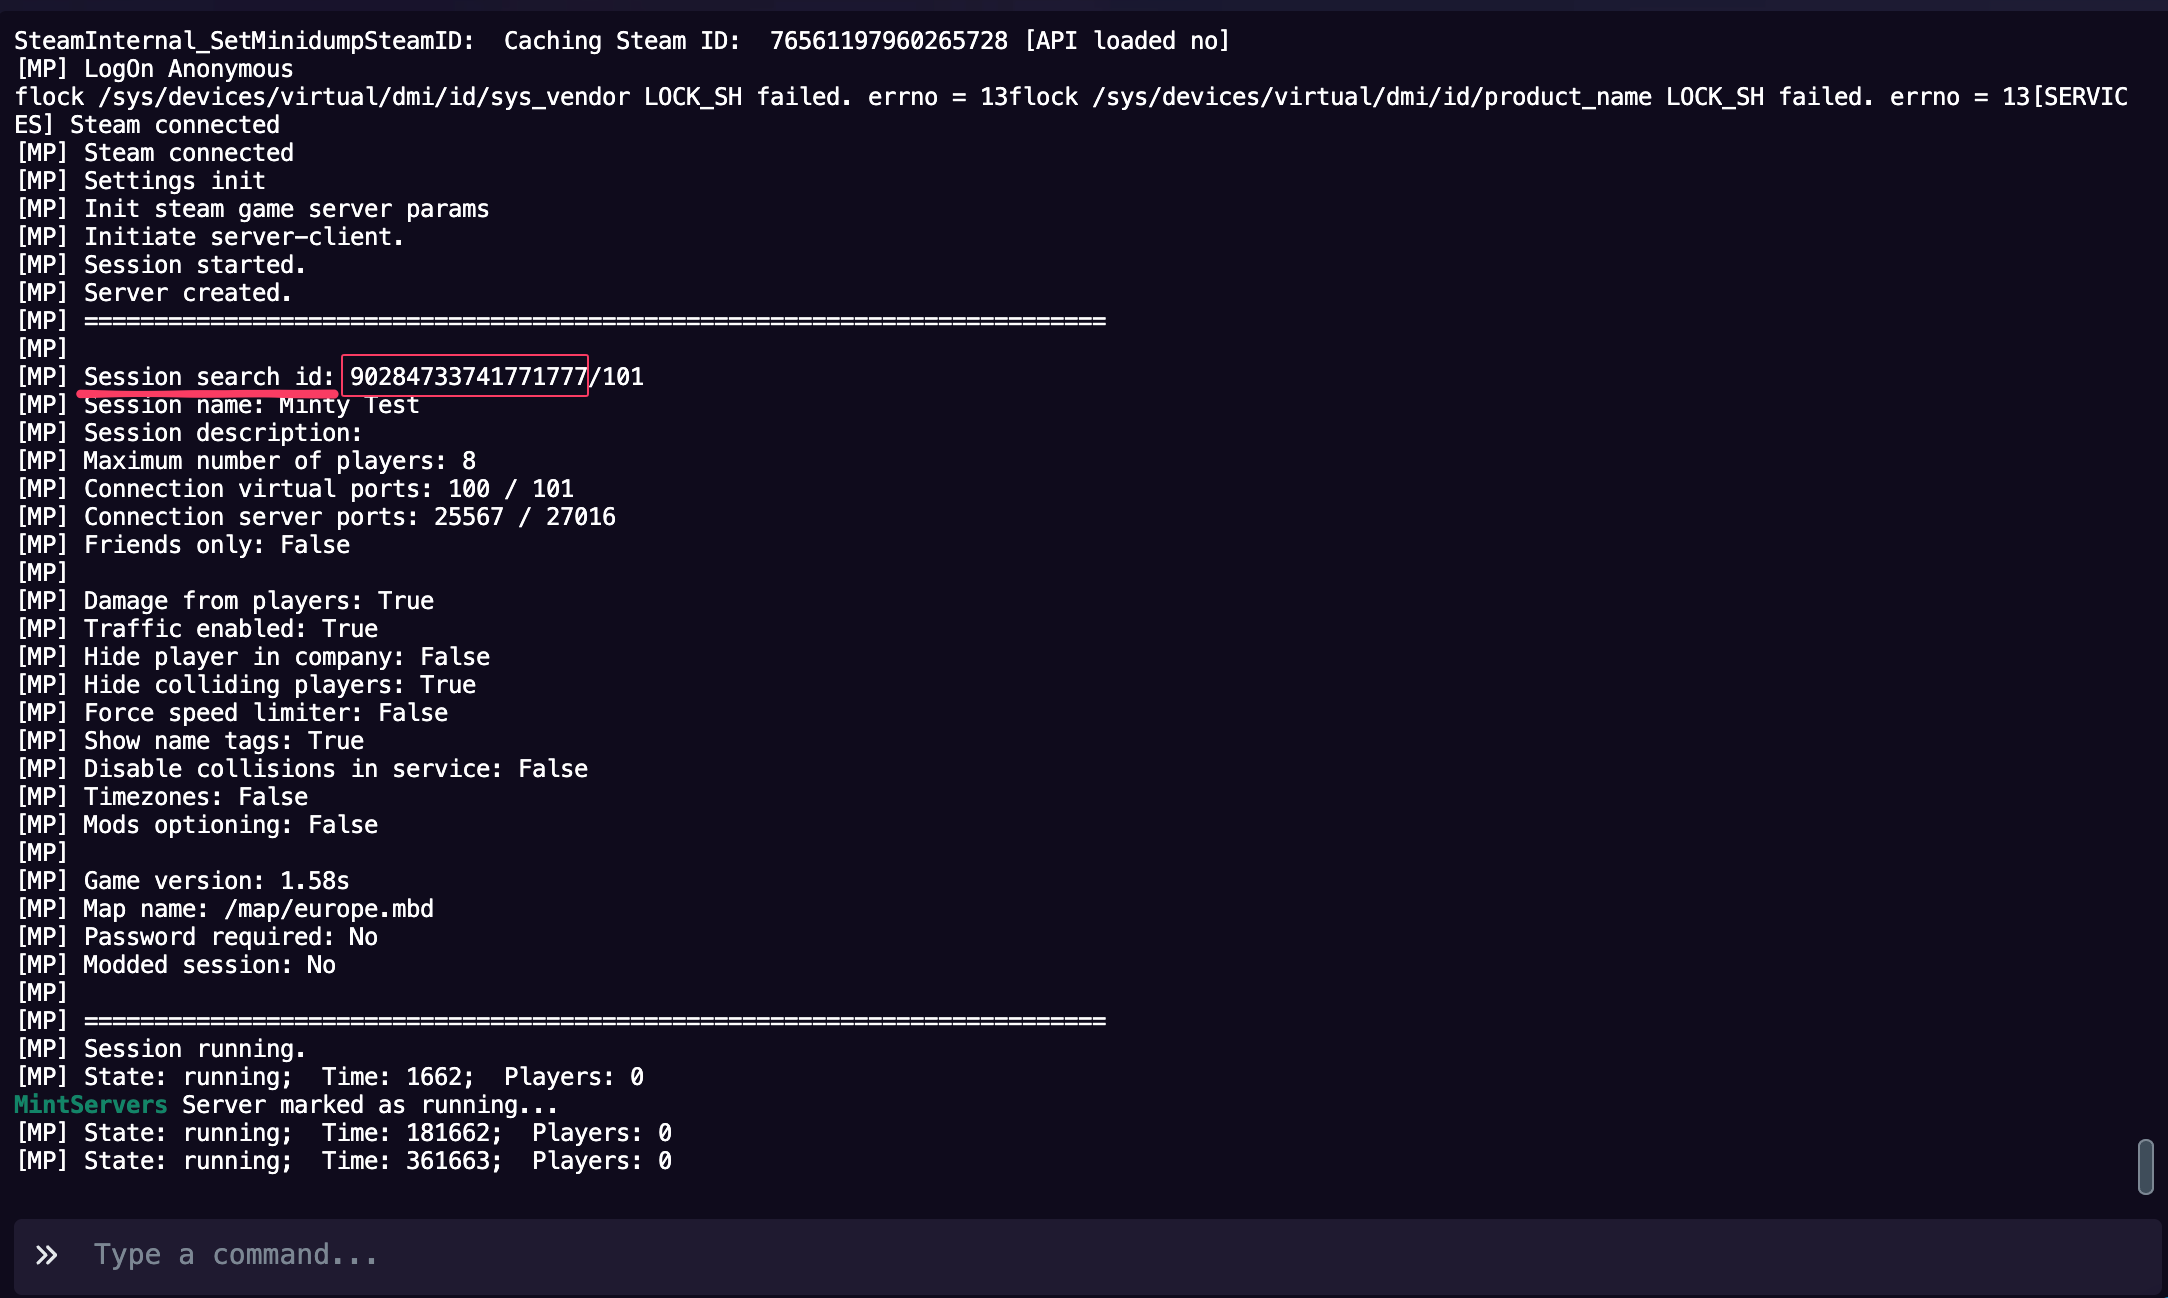This screenshot has height=1298, width=2168.
Task: Click the 'Session name: Minty Test' line
Action: coord(250,406)
